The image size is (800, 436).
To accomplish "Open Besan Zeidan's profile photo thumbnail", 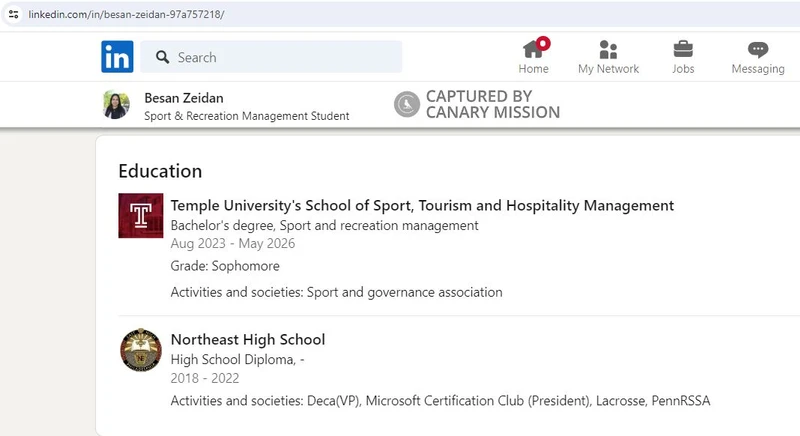I will pyautogui.click(x=116, y=105).
